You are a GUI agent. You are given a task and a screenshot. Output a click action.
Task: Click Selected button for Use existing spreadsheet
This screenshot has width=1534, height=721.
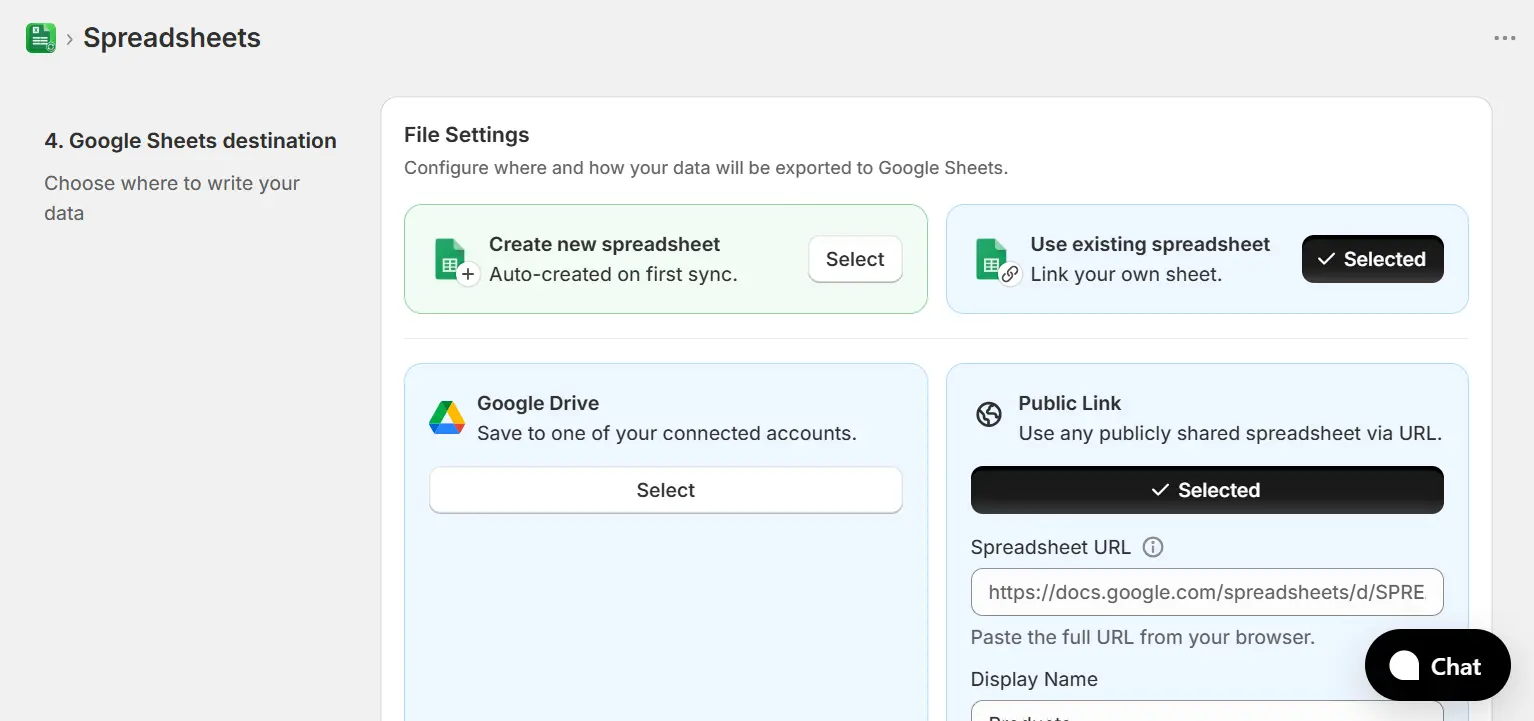[1372, 259]
